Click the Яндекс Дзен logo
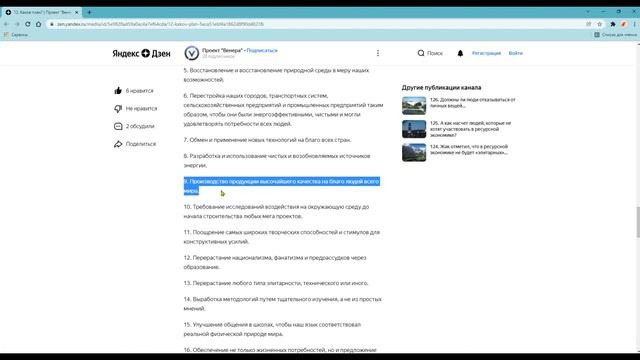 click(x=141, y=53)
